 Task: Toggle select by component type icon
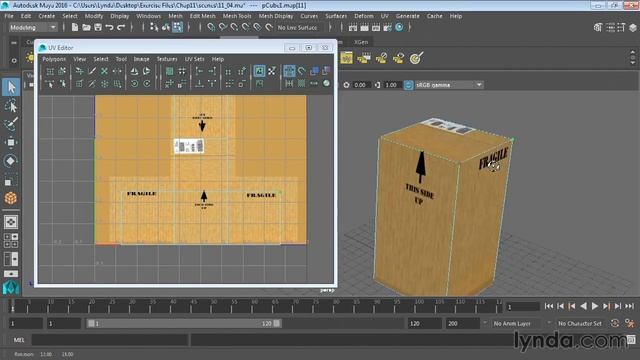click(x=178, y=27)
